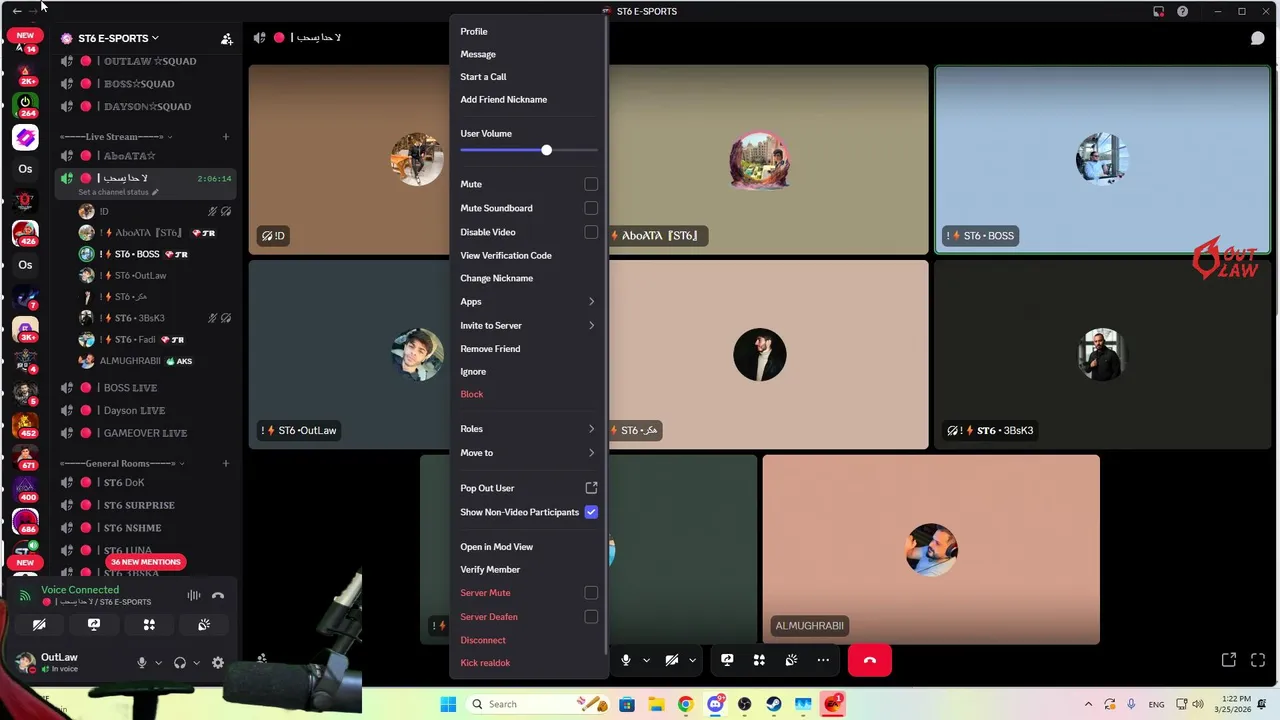Pop out the call window
This screenshot has width=1280, height=720.
tap(1229, 660)
